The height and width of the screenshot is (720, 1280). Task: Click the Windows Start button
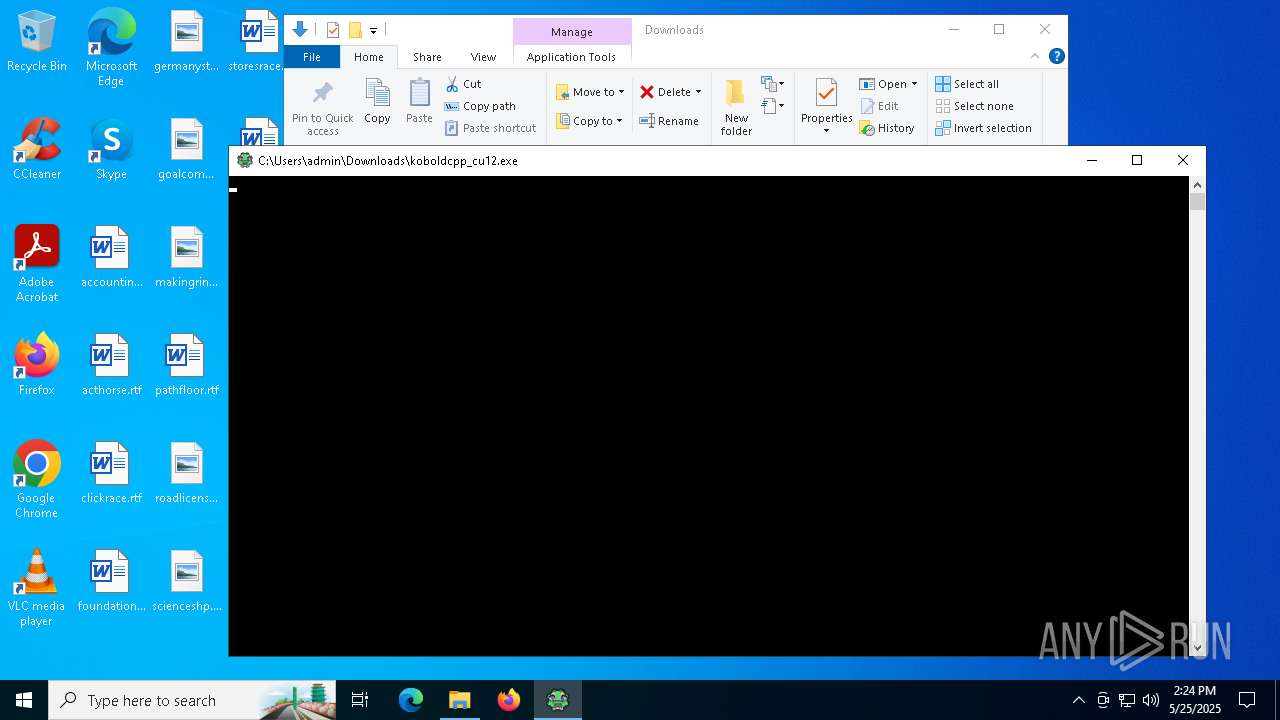pyautogui.click(x=24, y=700)
